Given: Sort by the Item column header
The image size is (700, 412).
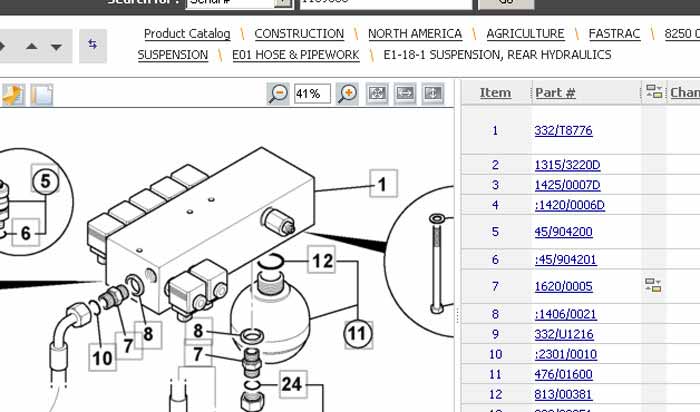Looking at the screenshot, I should click(495, 93).
